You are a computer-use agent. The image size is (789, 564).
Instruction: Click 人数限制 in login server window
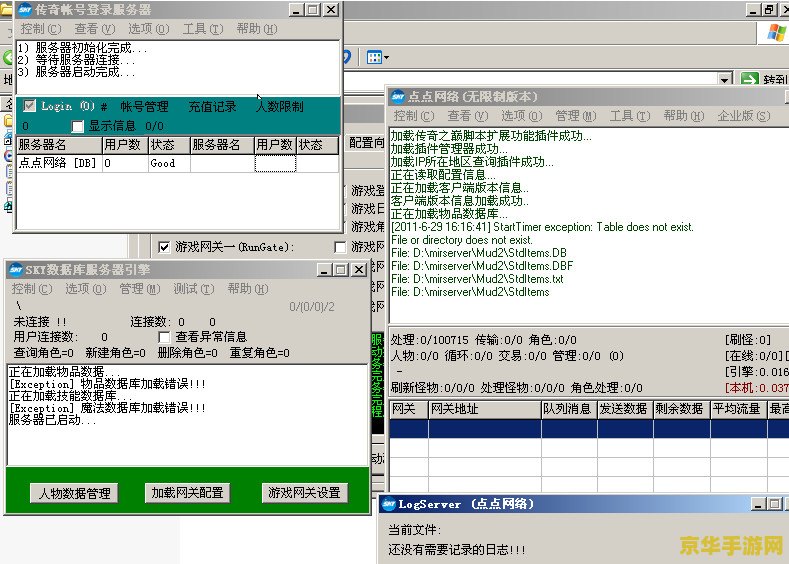click(x=280, y=107)
